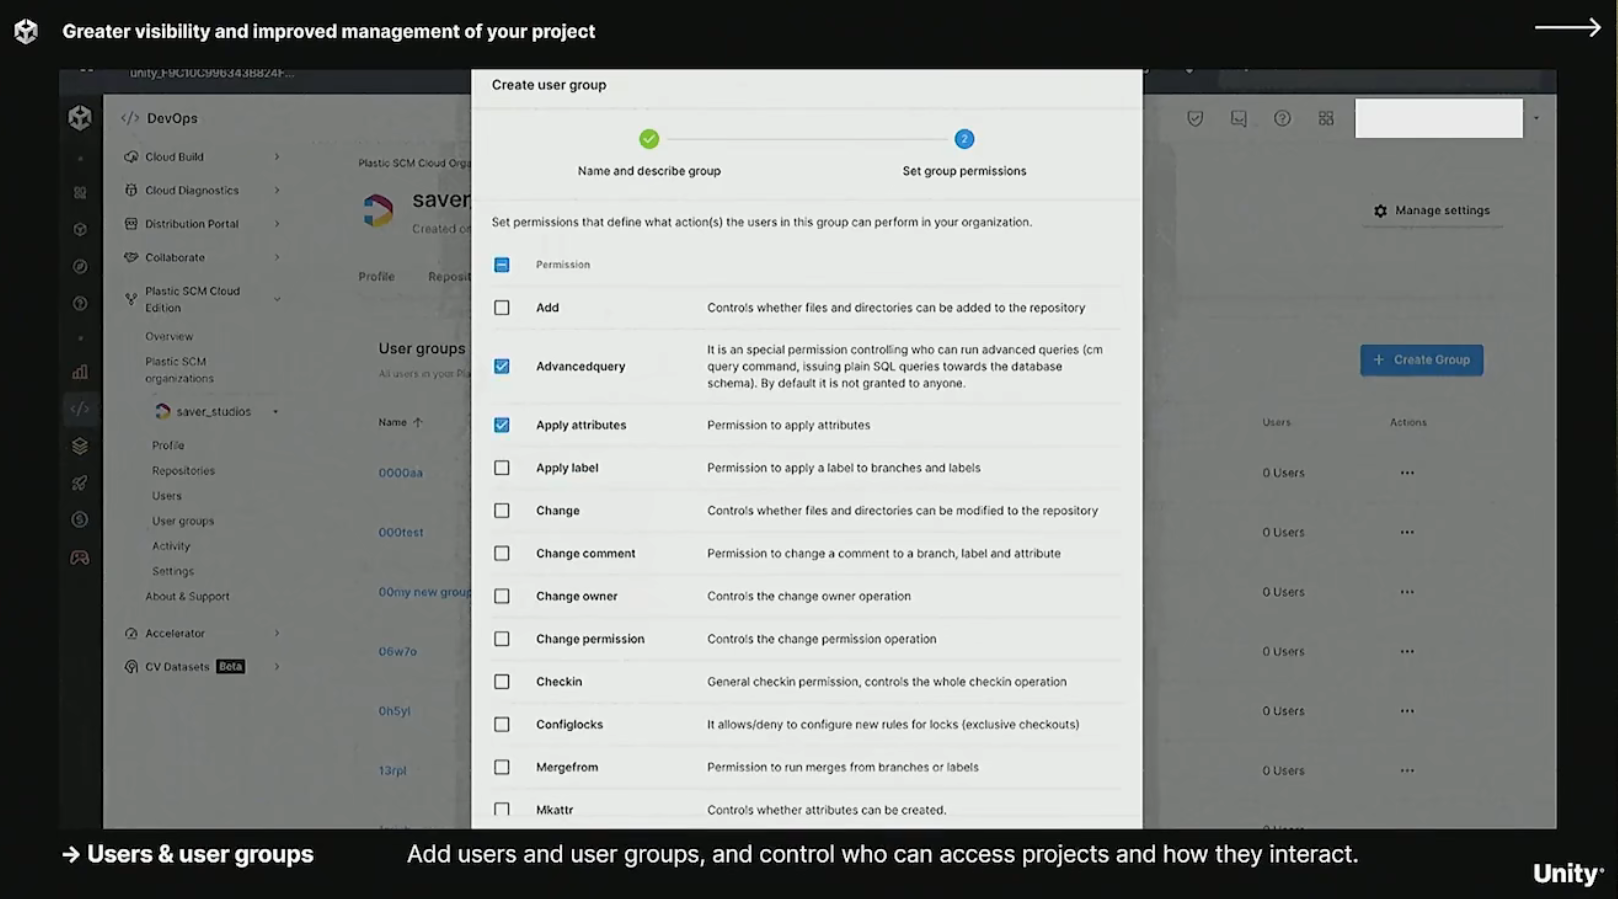
Task: Click the CV Datasets icon
Action: [131, 667]
